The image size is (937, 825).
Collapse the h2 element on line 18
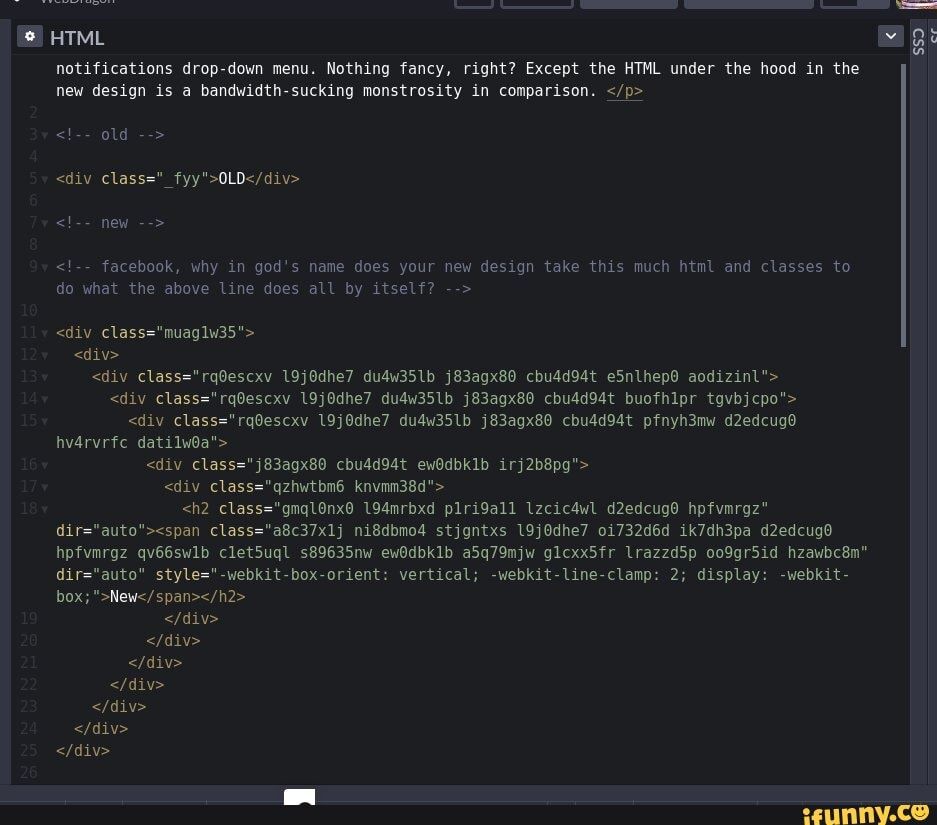pyautogui.click(x=45, y=509)
